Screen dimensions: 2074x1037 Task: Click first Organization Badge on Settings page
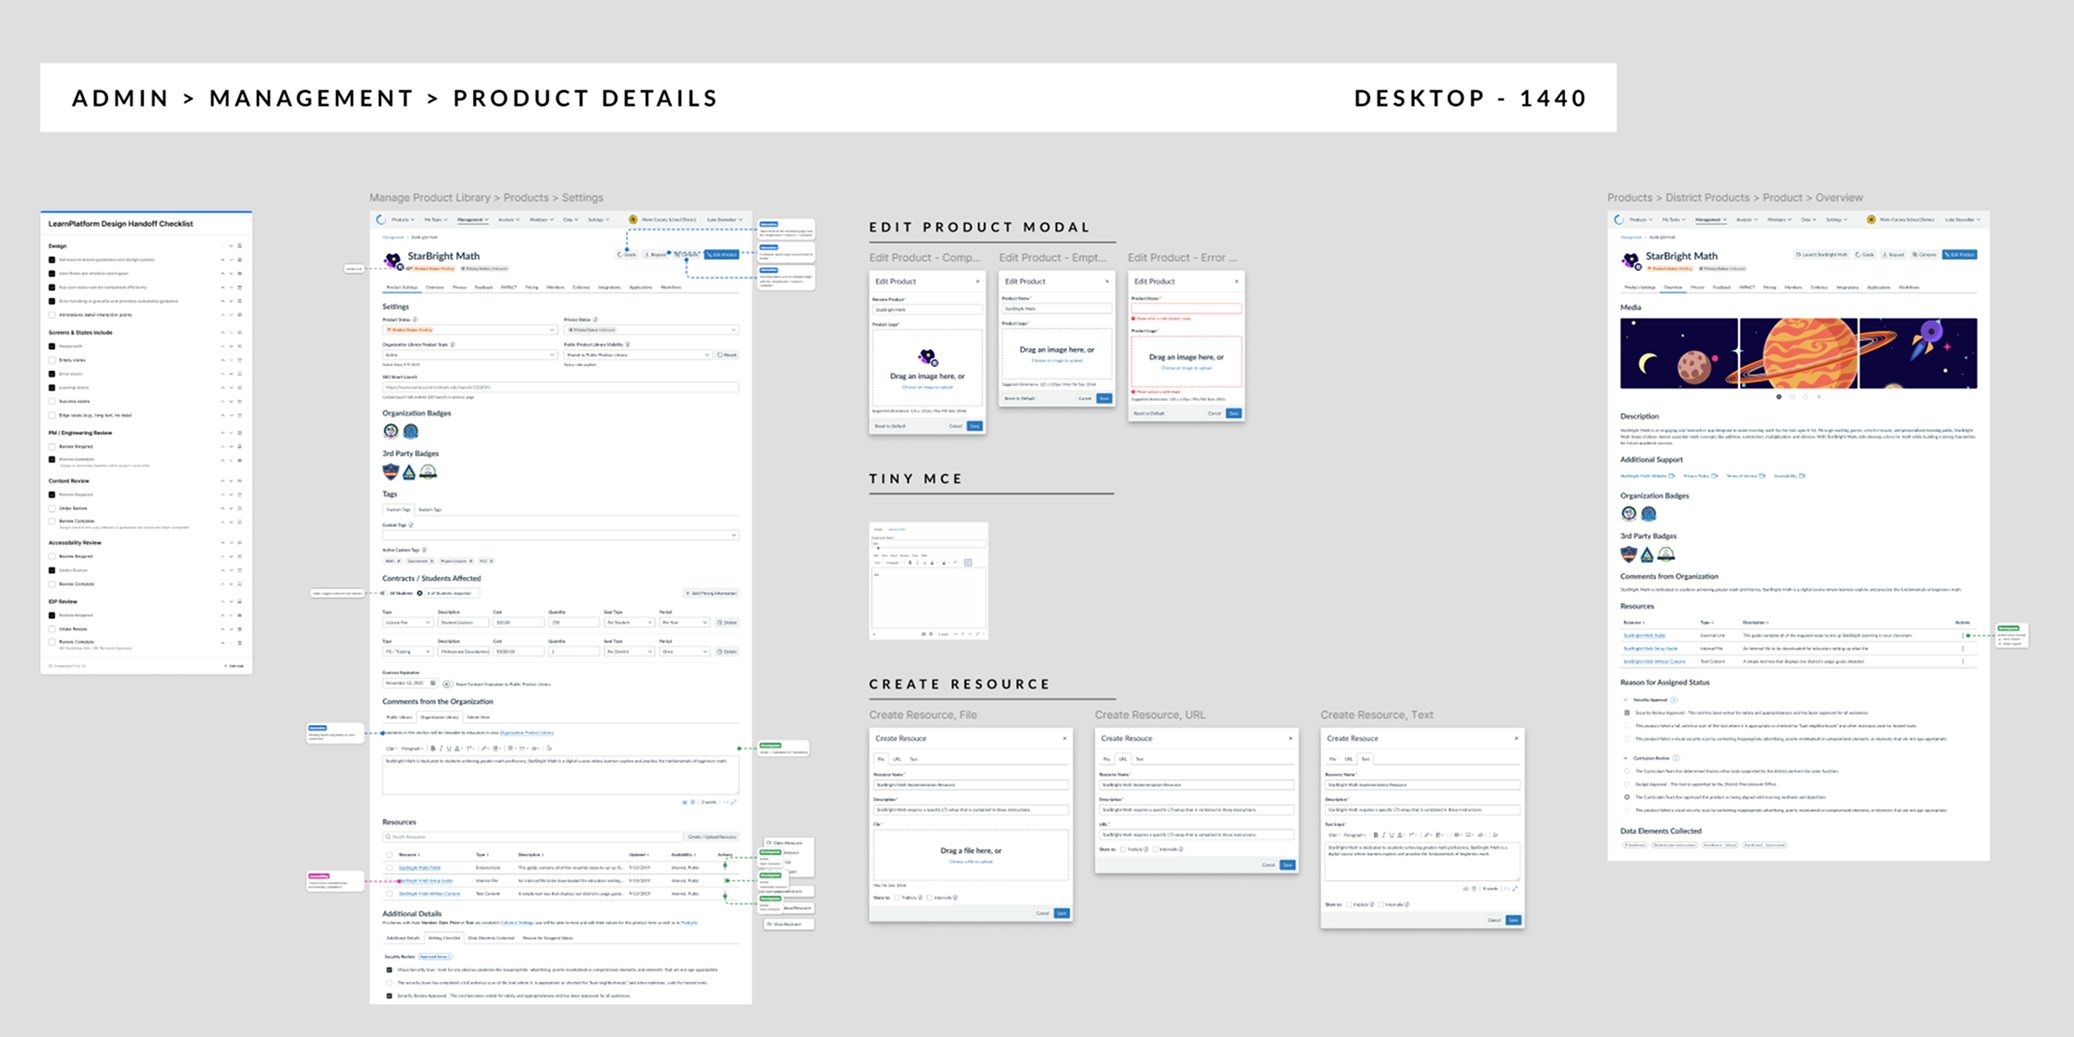pos(391,431)
